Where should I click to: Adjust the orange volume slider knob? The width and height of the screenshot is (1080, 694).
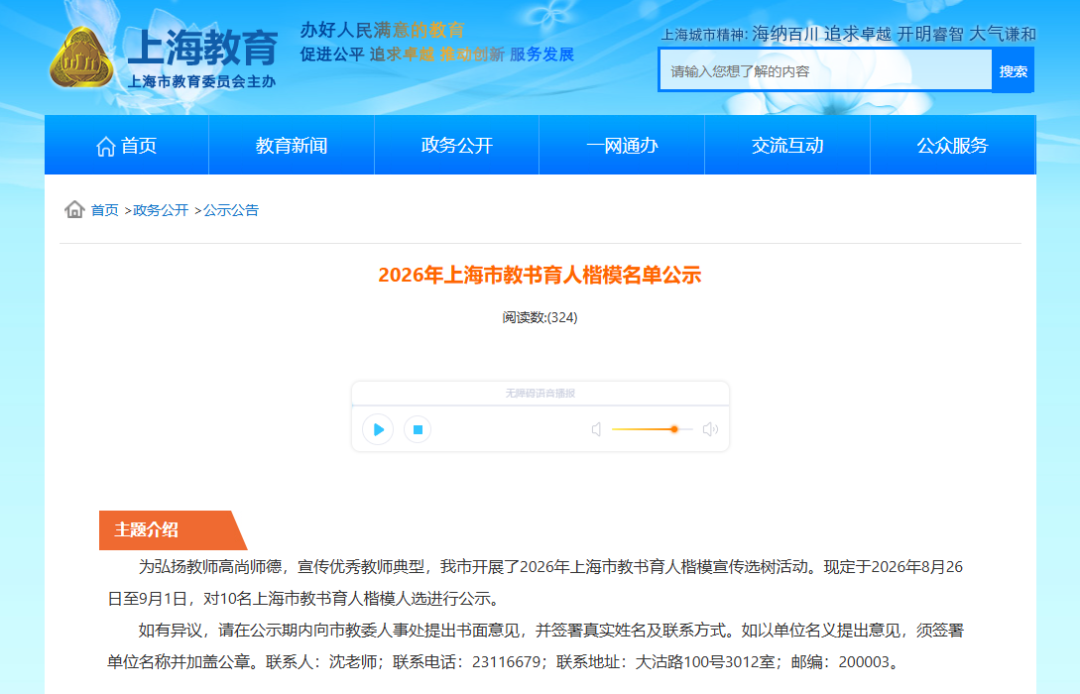(674, 429)
